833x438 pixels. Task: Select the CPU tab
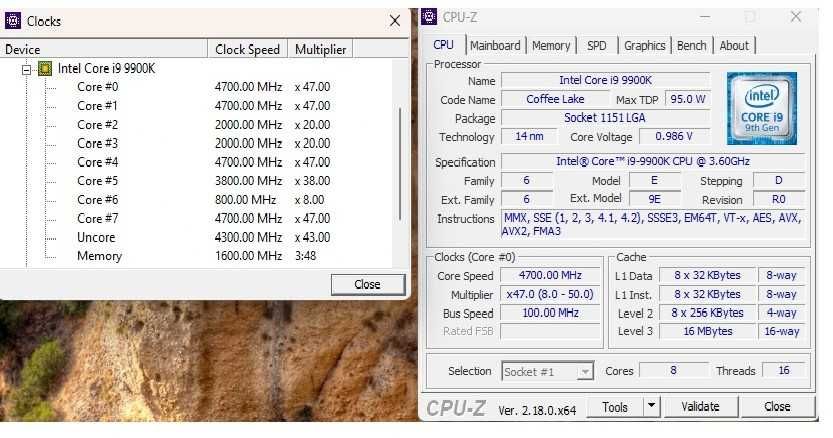pyautogui.click(x=444, y=45)
